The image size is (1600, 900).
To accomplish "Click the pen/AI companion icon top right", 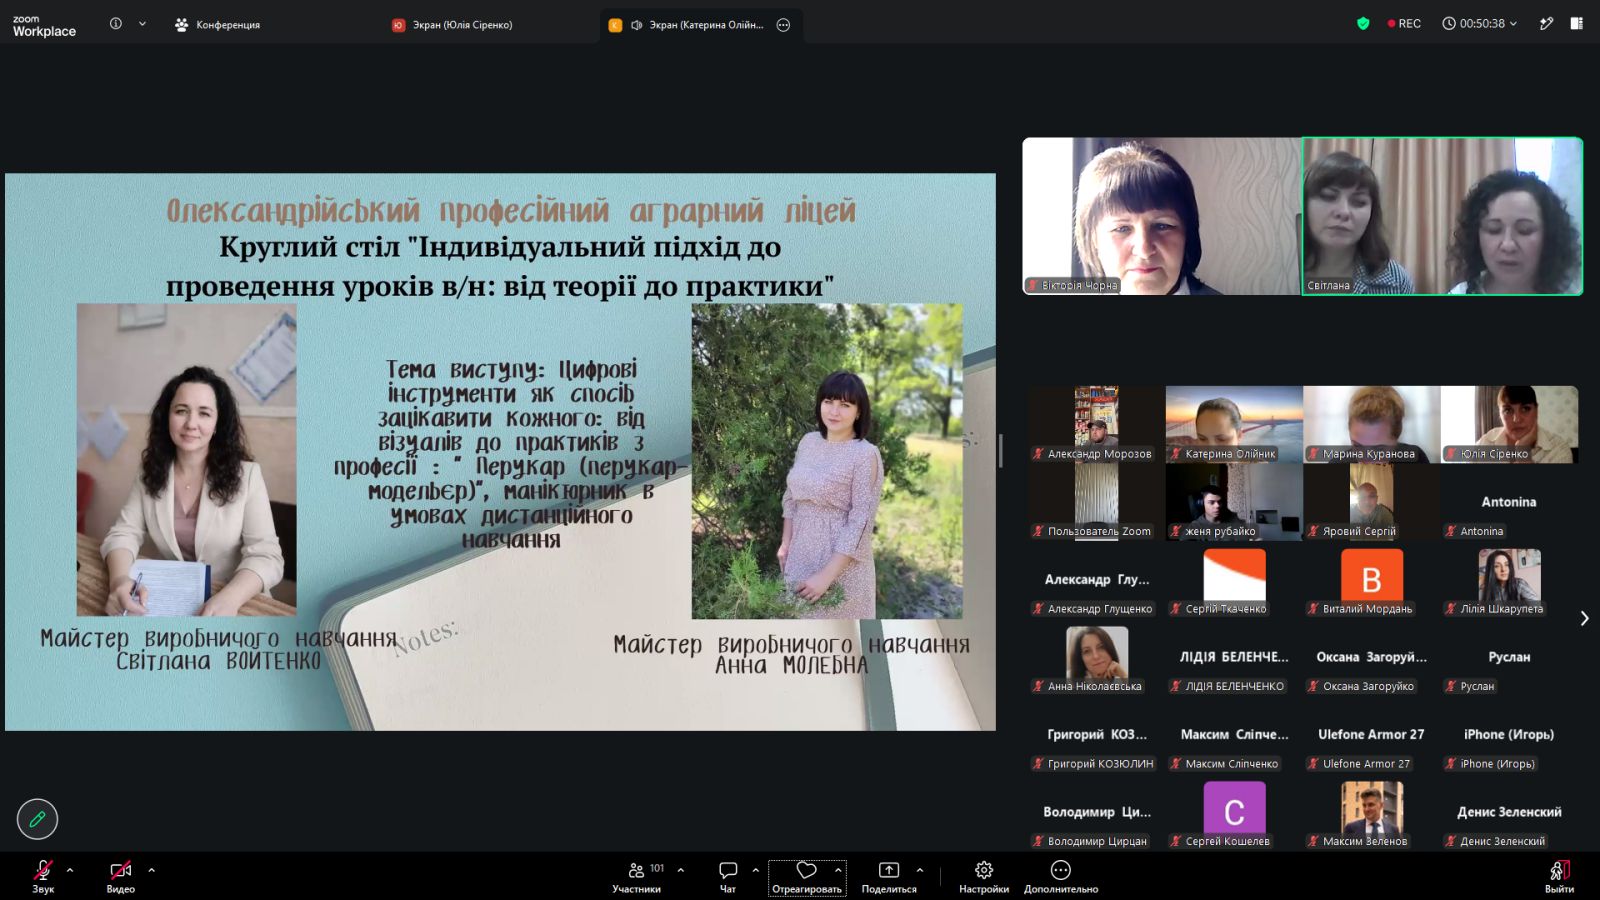I will [x=1546, y=23].
